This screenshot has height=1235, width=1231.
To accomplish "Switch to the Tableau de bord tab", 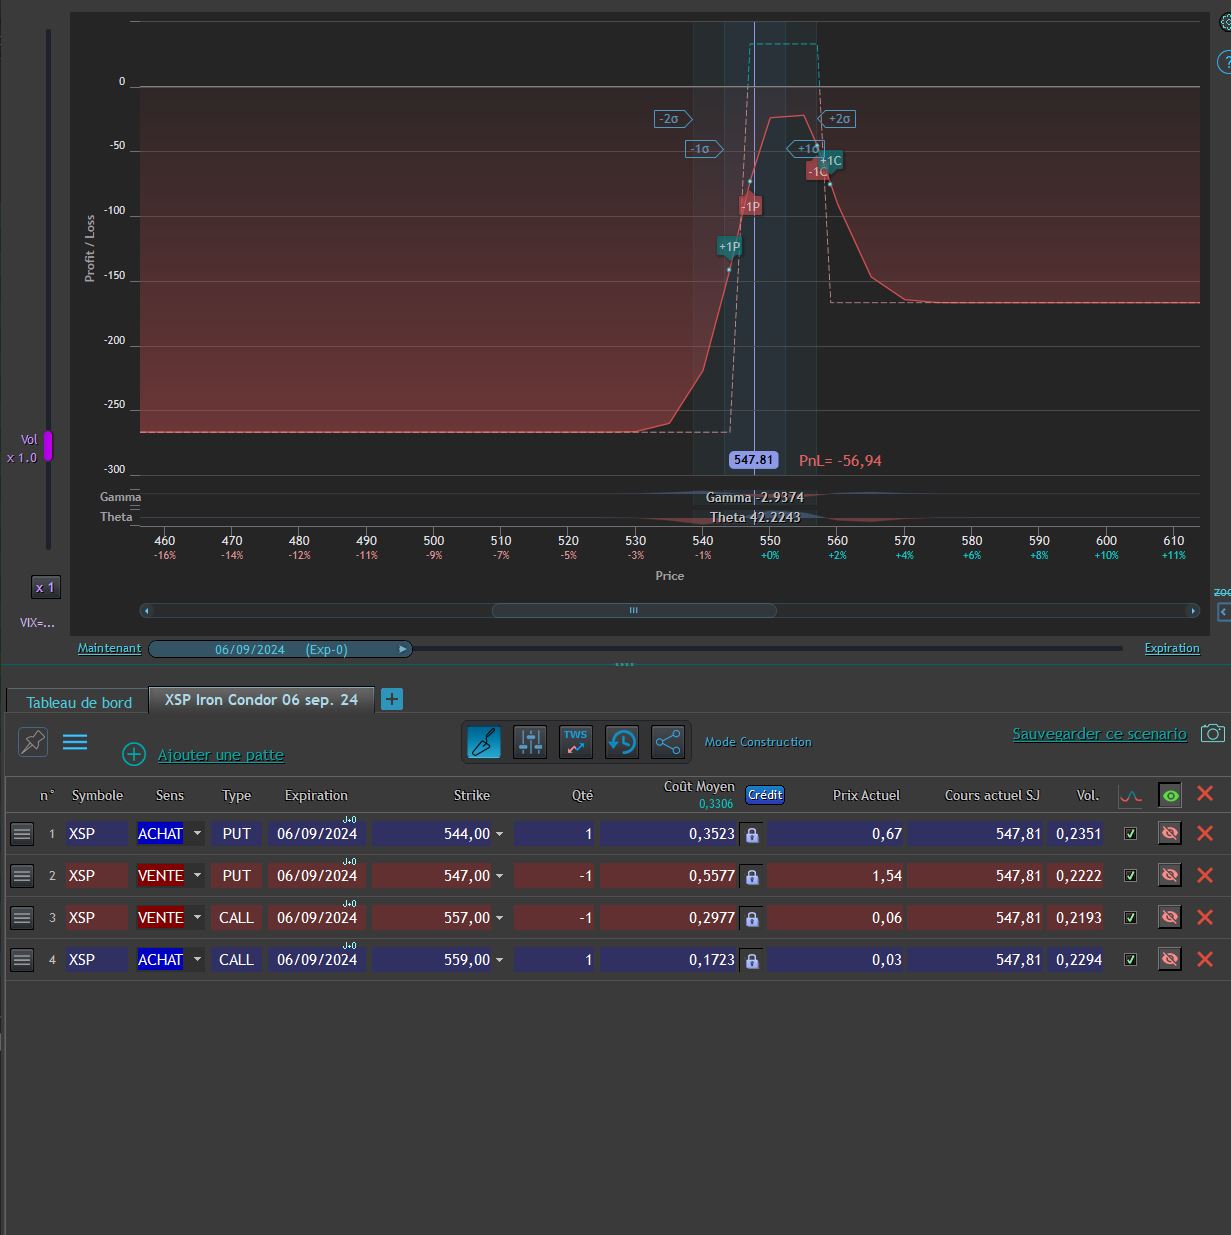I will click(78, 702).
